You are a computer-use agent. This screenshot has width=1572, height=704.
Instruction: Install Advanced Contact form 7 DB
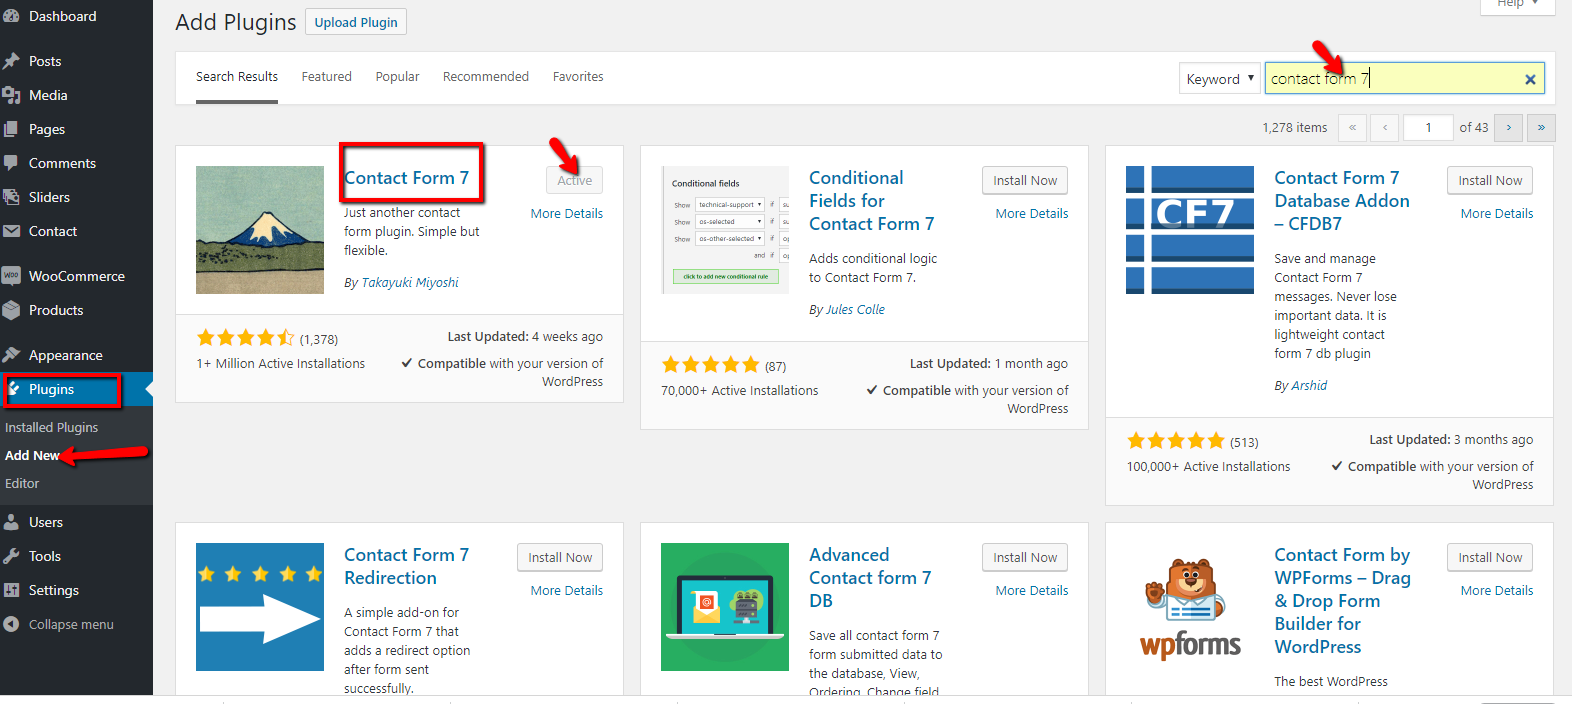1025,557
